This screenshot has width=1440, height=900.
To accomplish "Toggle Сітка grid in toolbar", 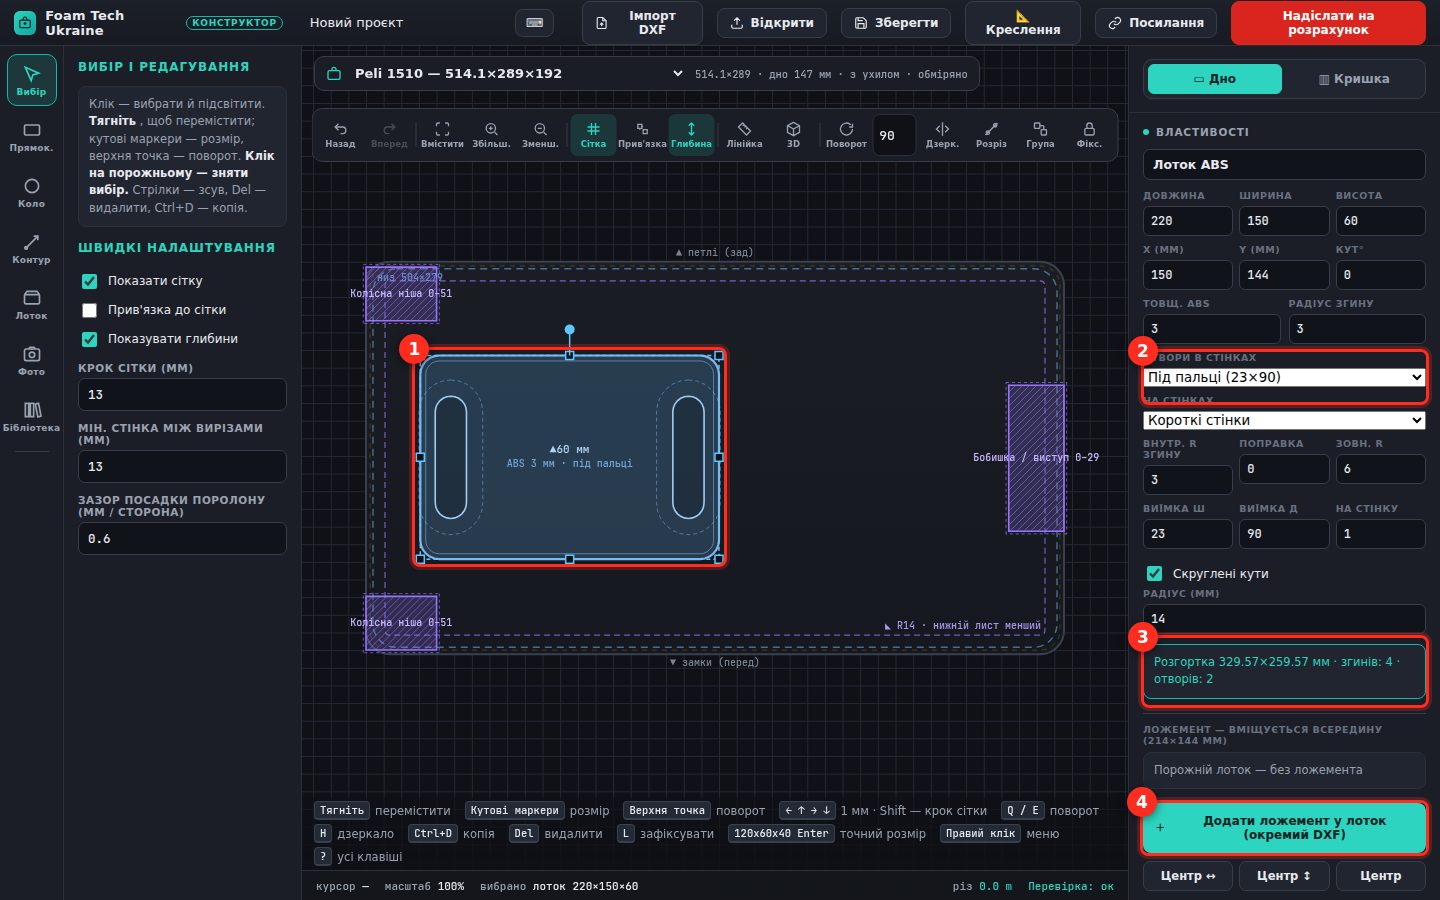I will 593,135.
